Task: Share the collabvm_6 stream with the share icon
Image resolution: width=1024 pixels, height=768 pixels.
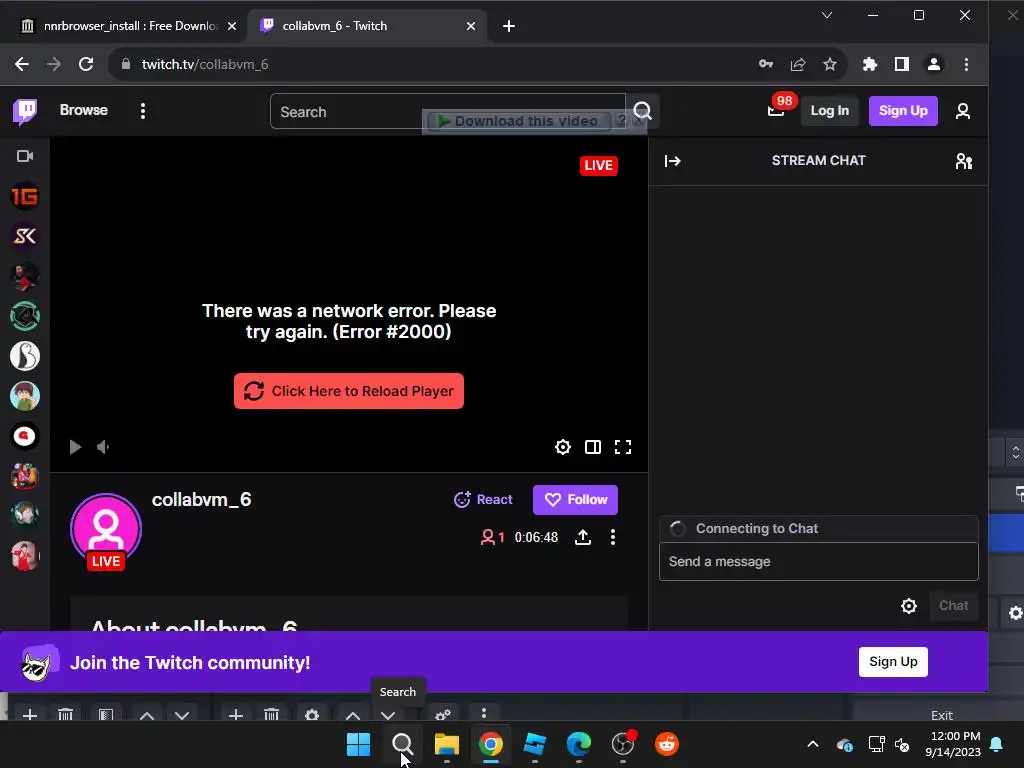Action: pyautogui.click(x=583, y=537)
